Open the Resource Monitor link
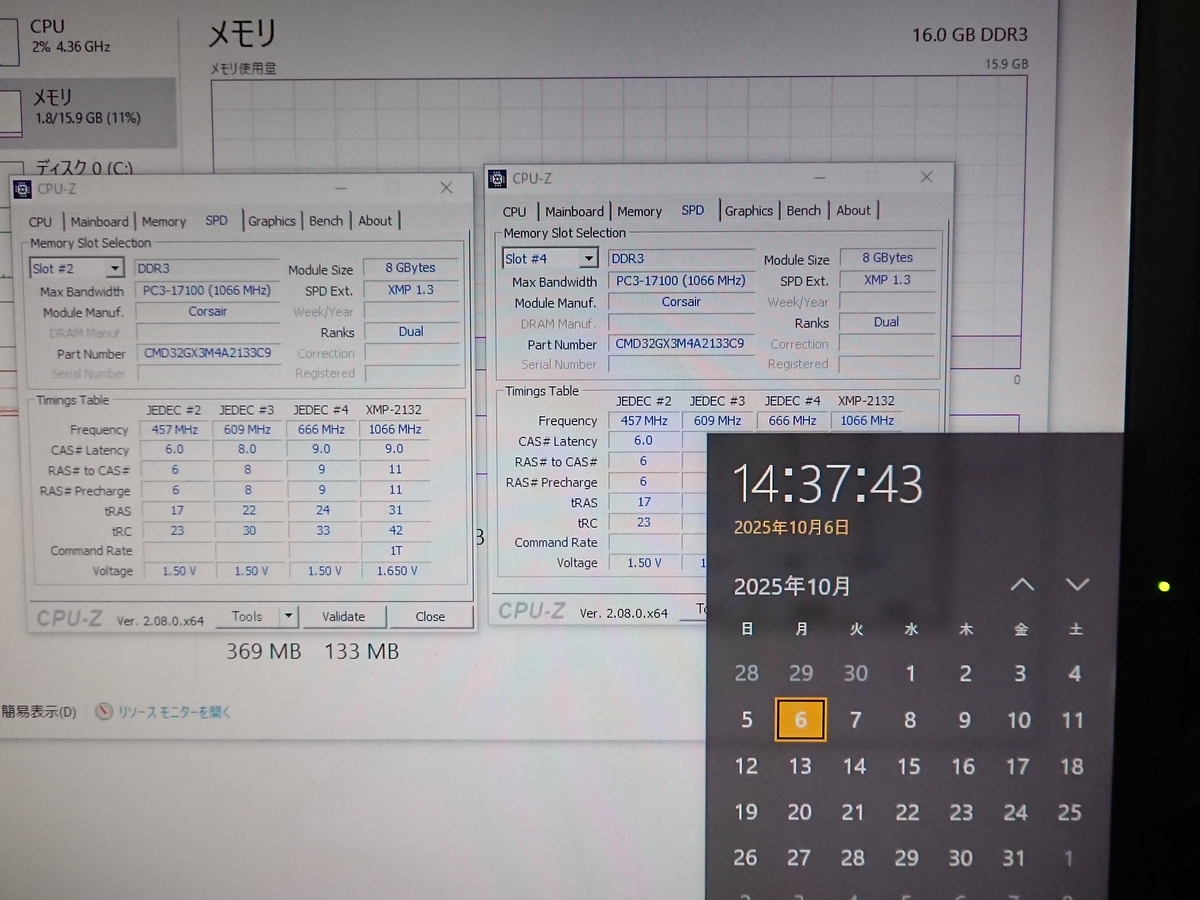 tap(174, 712)
